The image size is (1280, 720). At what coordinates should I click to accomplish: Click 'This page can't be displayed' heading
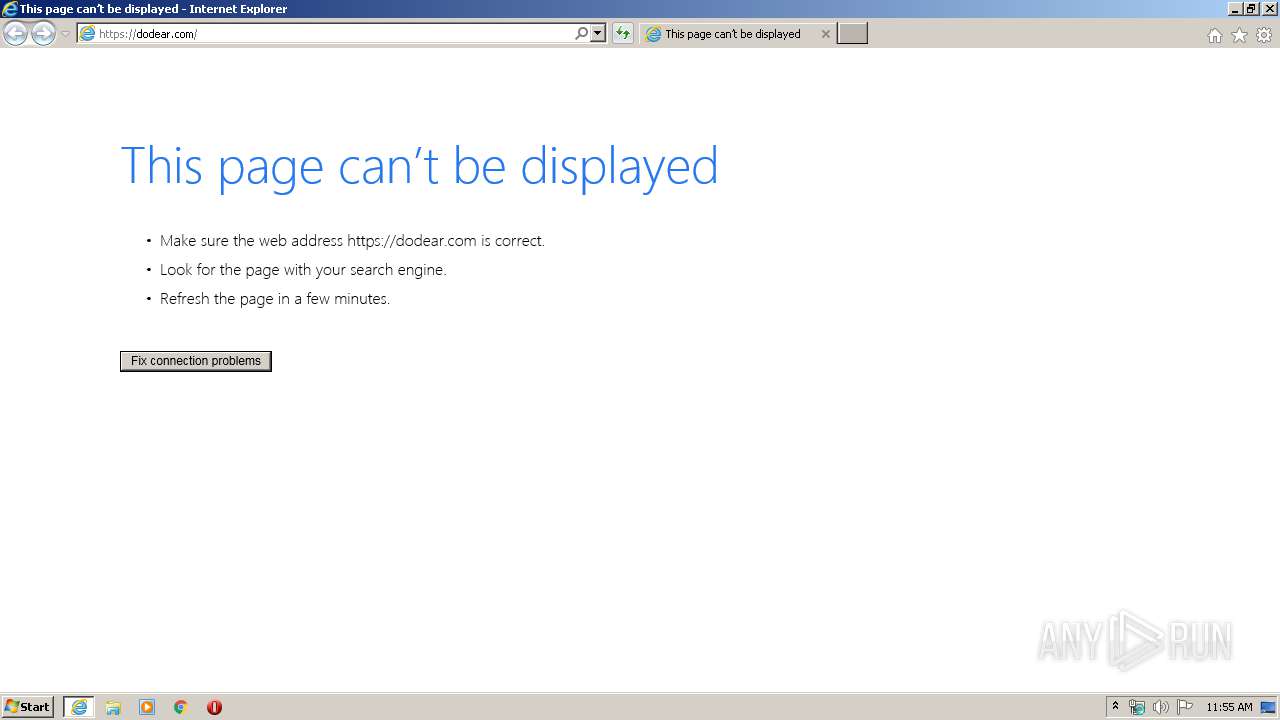419,166
